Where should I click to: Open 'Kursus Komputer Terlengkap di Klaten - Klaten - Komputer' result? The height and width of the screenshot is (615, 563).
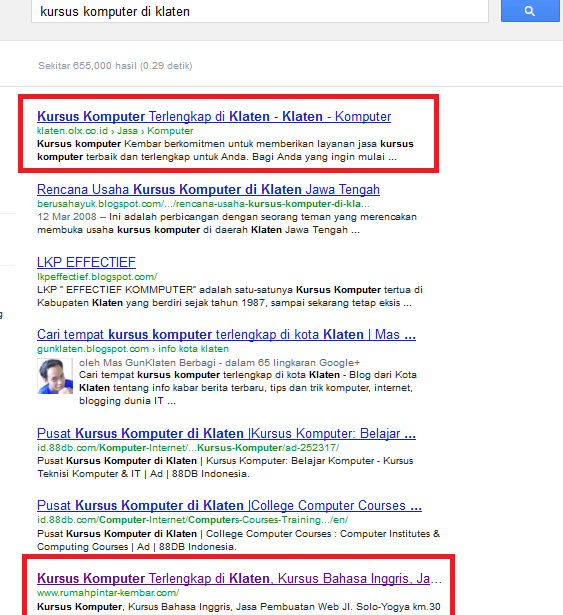click(214, 116)
